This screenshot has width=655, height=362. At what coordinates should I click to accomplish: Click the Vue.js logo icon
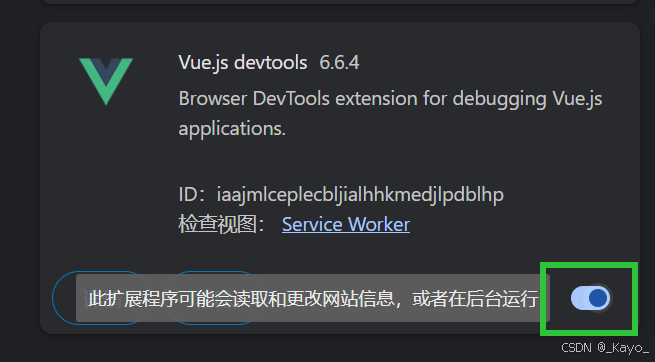tap(106, 81)
